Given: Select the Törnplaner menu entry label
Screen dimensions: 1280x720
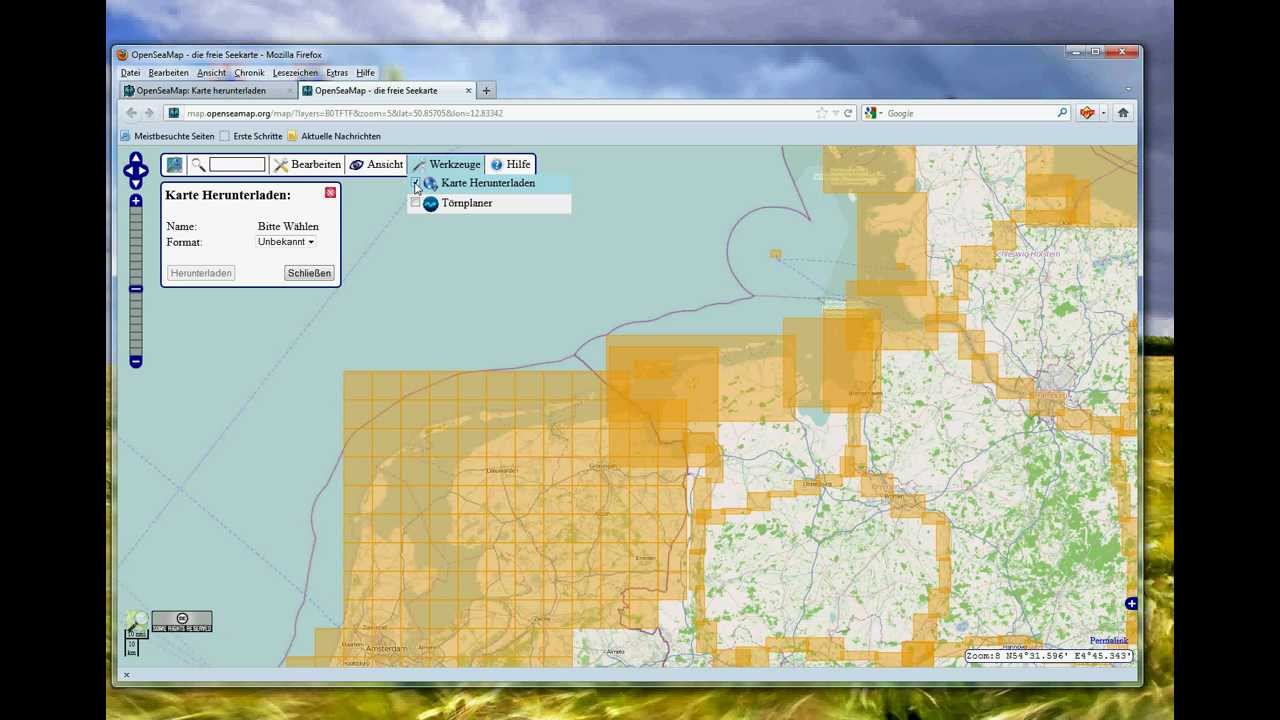Looking at the screenshot, I should pos(467,203).
